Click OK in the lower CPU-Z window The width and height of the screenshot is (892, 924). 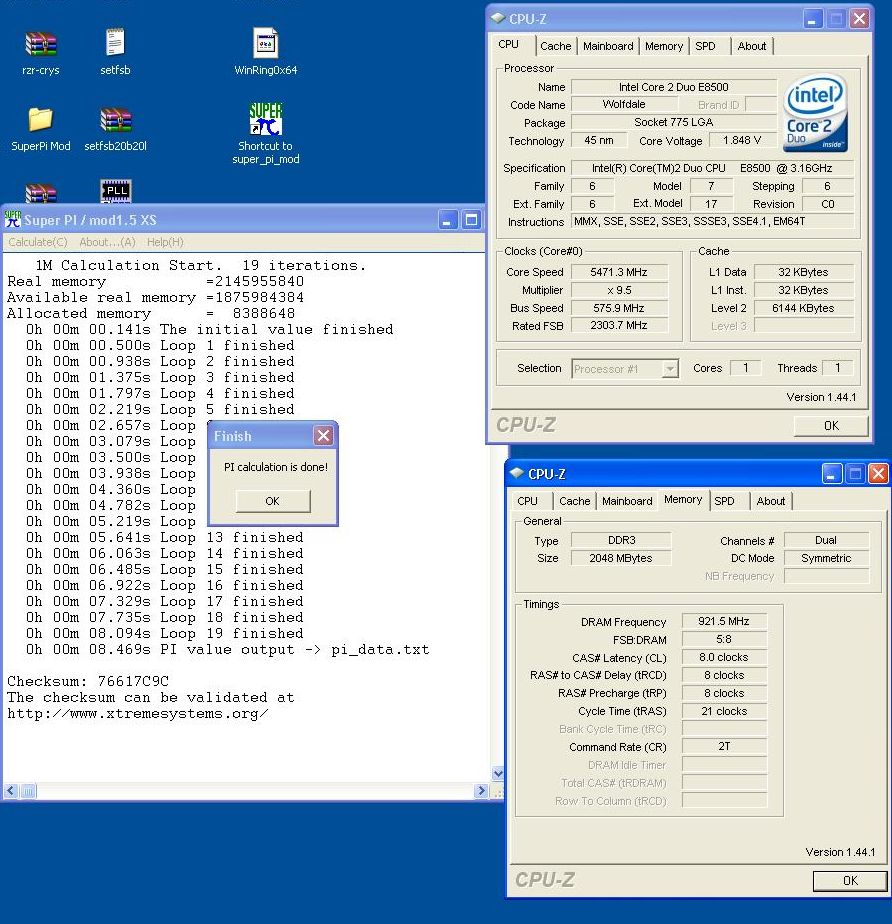click(850, 880)
